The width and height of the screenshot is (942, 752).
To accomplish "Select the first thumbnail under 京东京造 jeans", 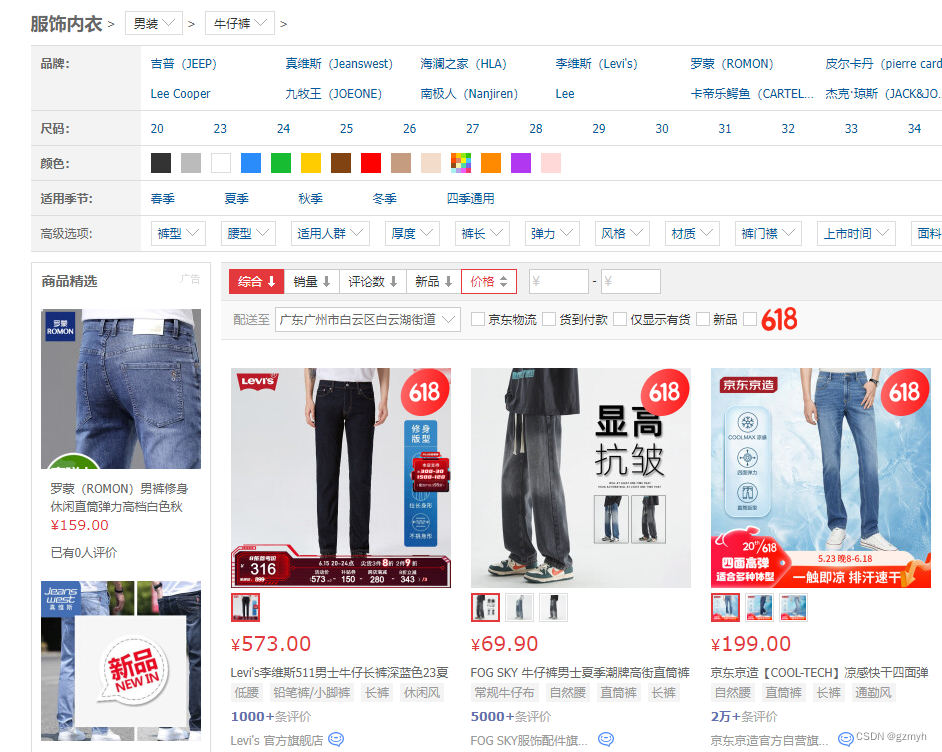I will pos(726,607).
